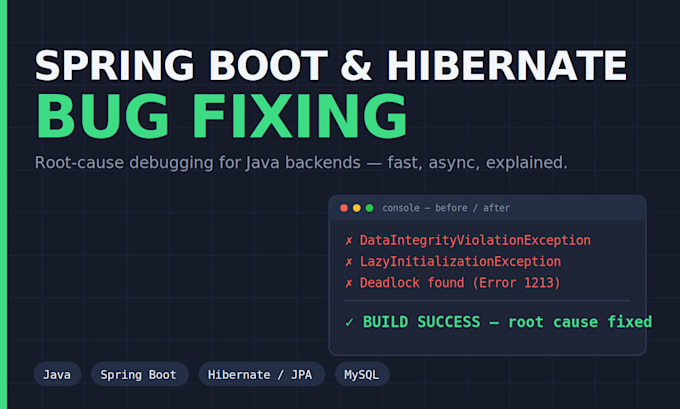This screenshot has width=680, height=409.
Task: Click the LazyInitializationException error line
Action: coord(453,262)
